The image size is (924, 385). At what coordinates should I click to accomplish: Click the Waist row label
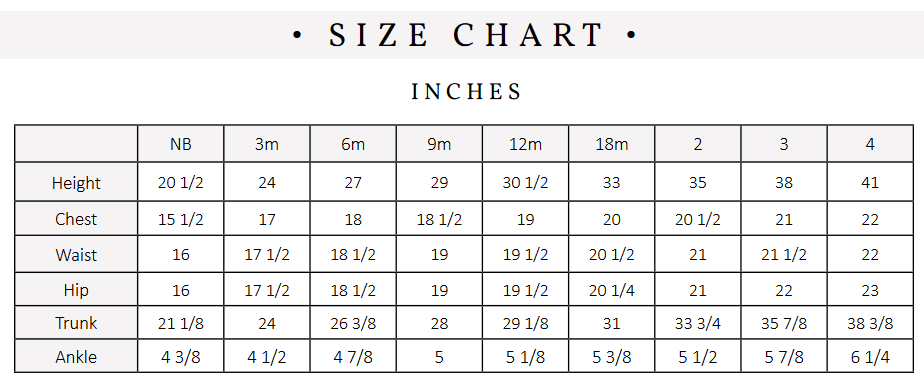(x=76, y=255)
